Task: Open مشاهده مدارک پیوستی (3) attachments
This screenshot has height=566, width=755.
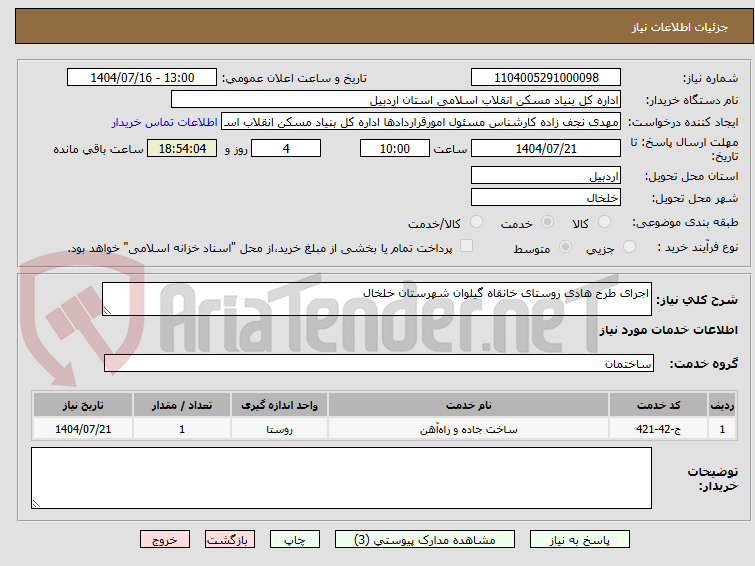Action: pos(425,540)
